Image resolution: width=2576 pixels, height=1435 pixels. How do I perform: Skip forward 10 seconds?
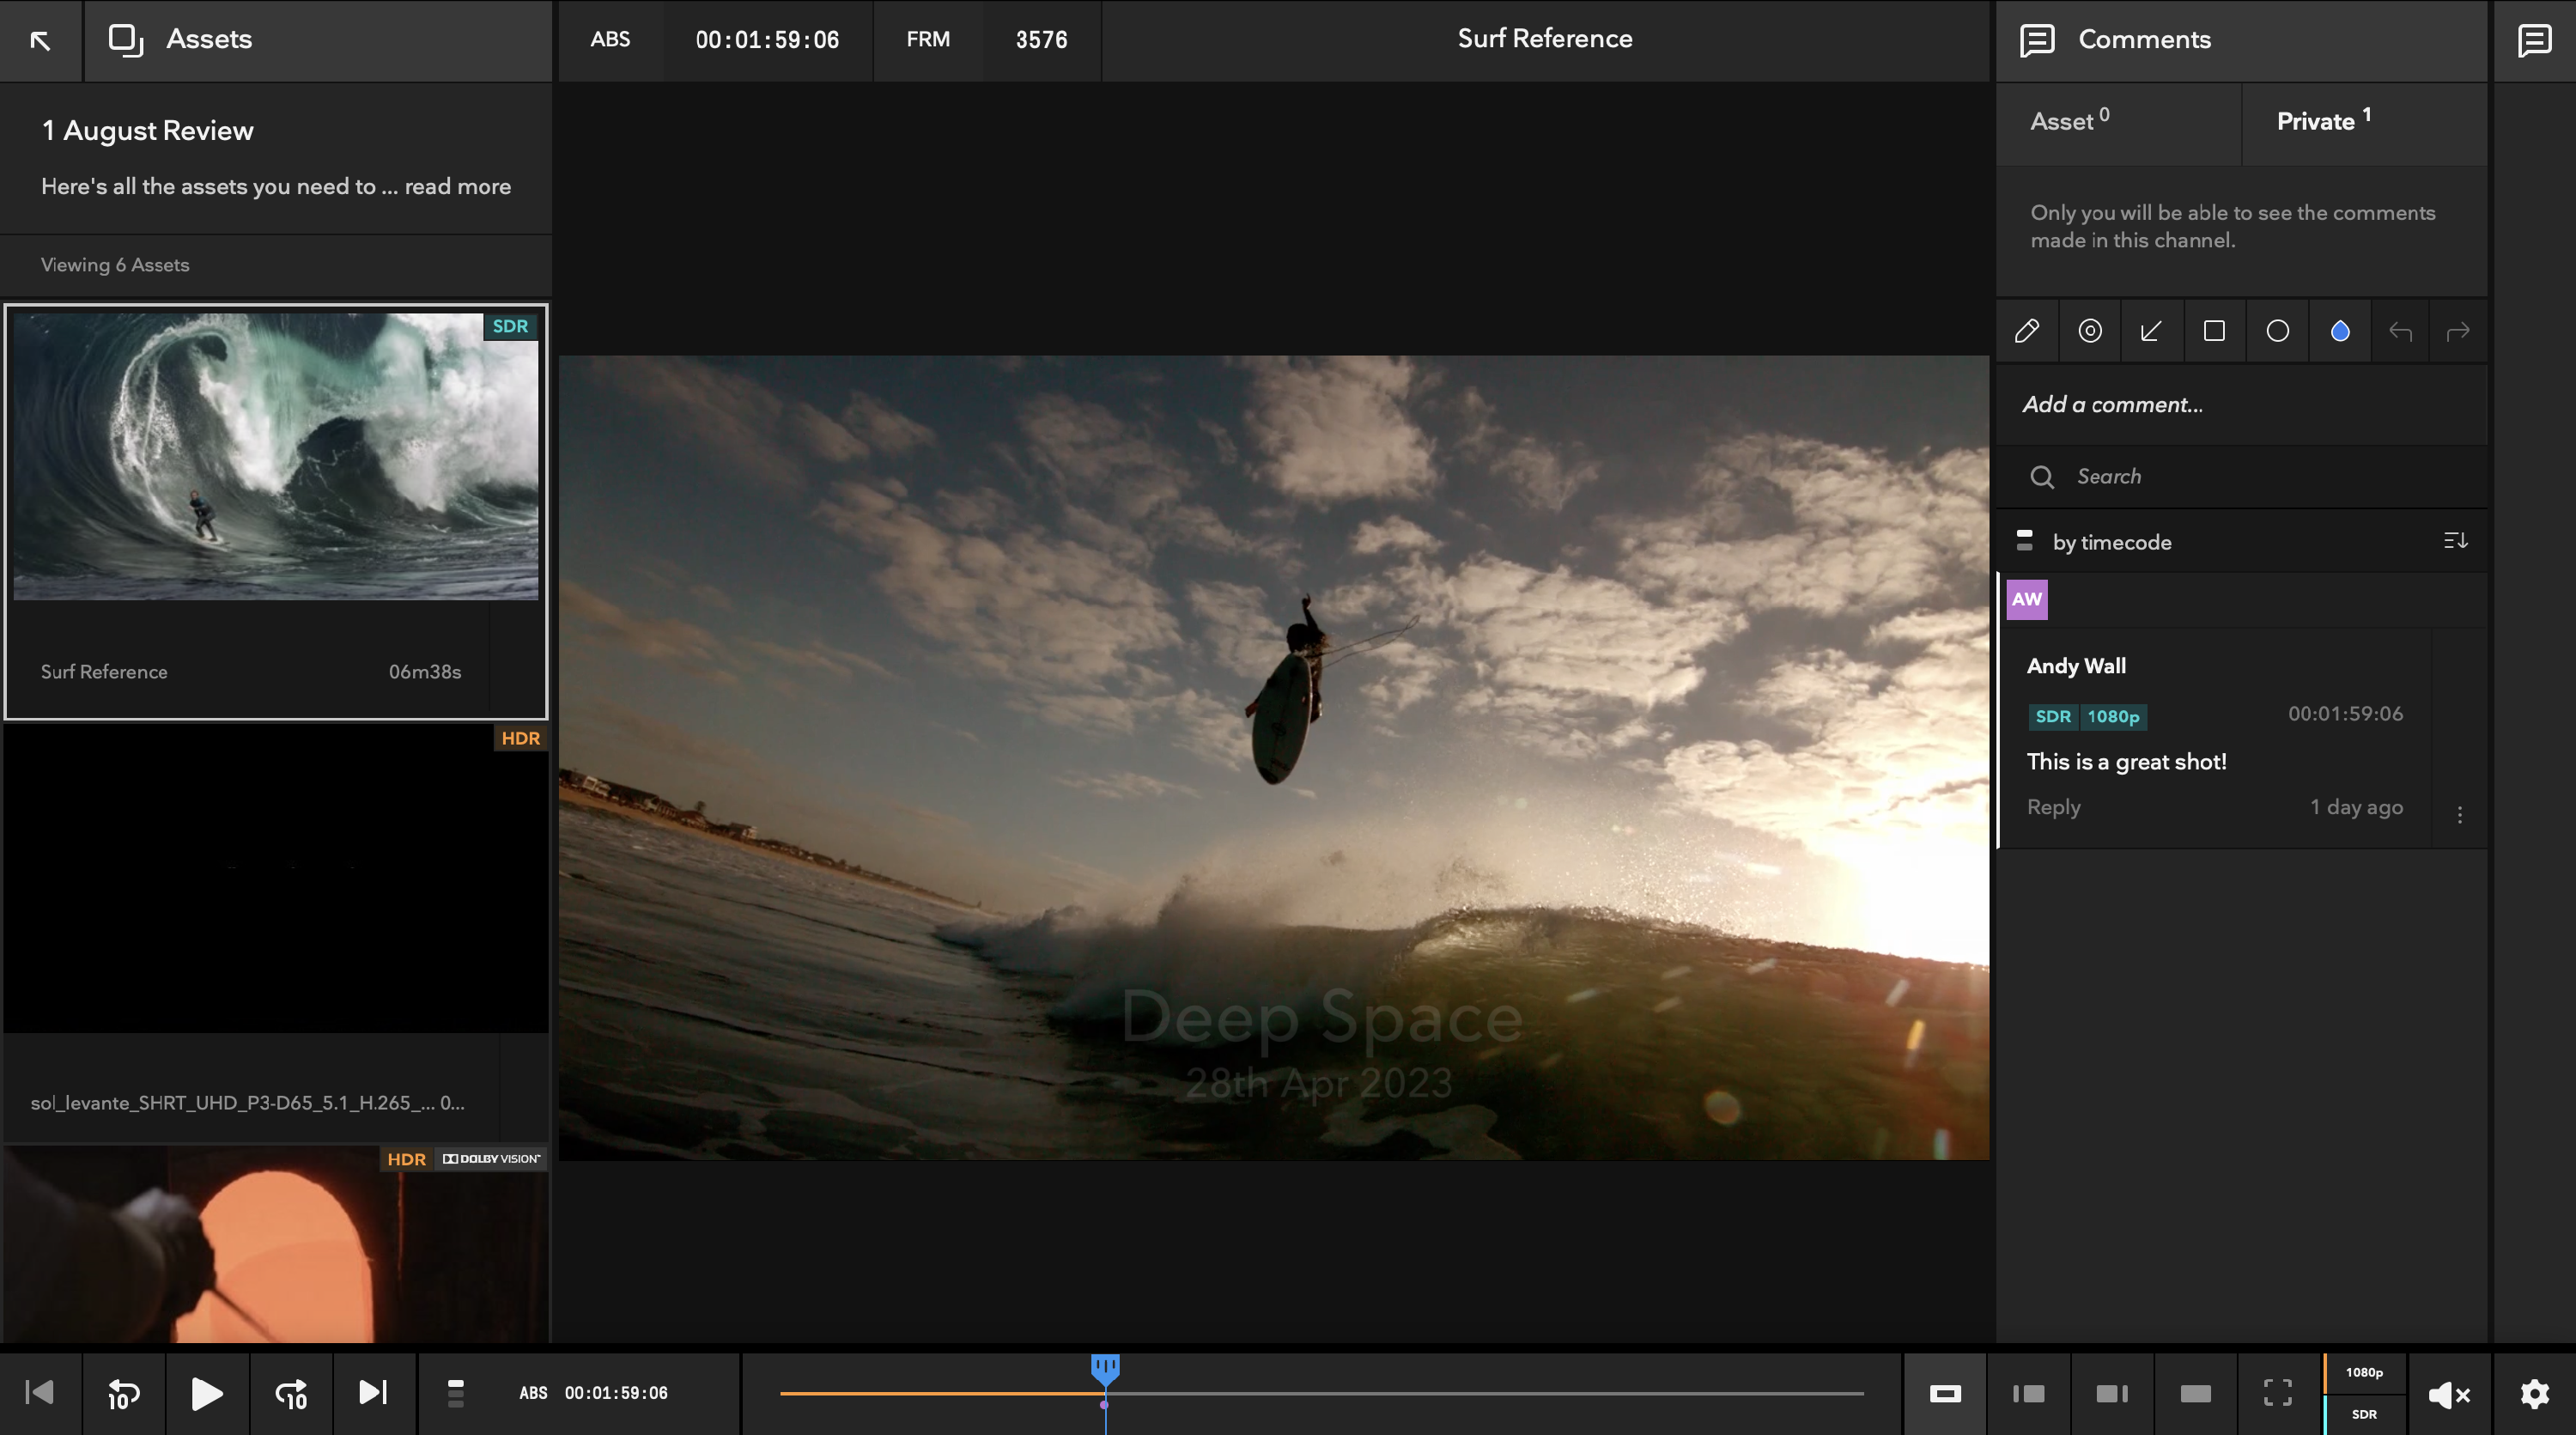(x=291, y=1393)
